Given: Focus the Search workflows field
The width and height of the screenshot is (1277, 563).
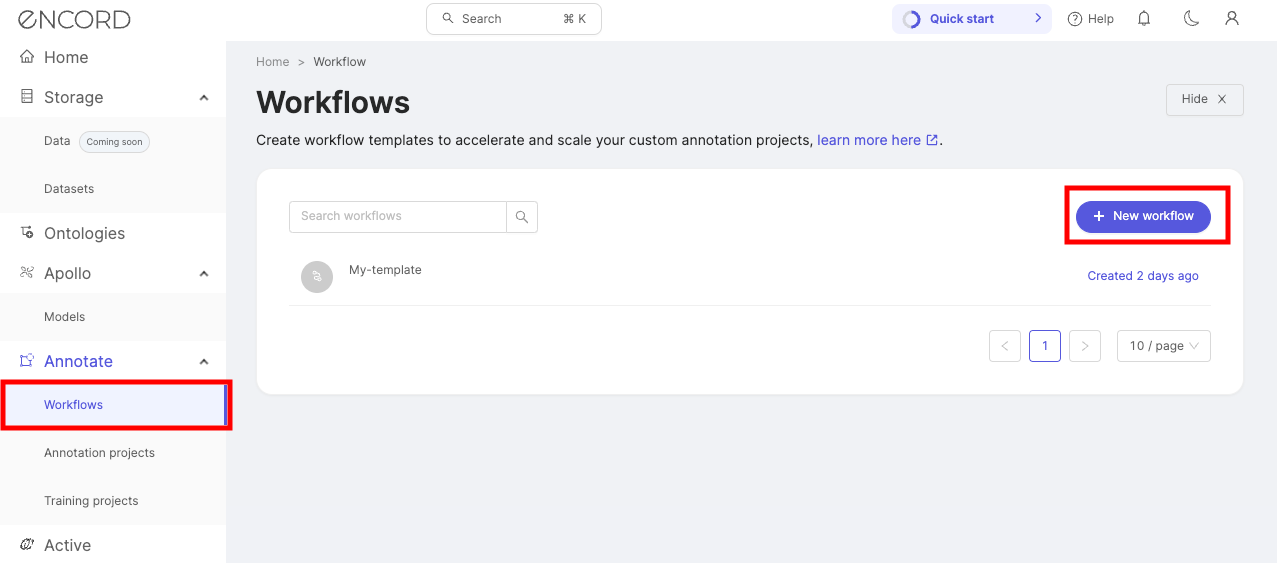Looking at the screenshot, I should (398, 217).
